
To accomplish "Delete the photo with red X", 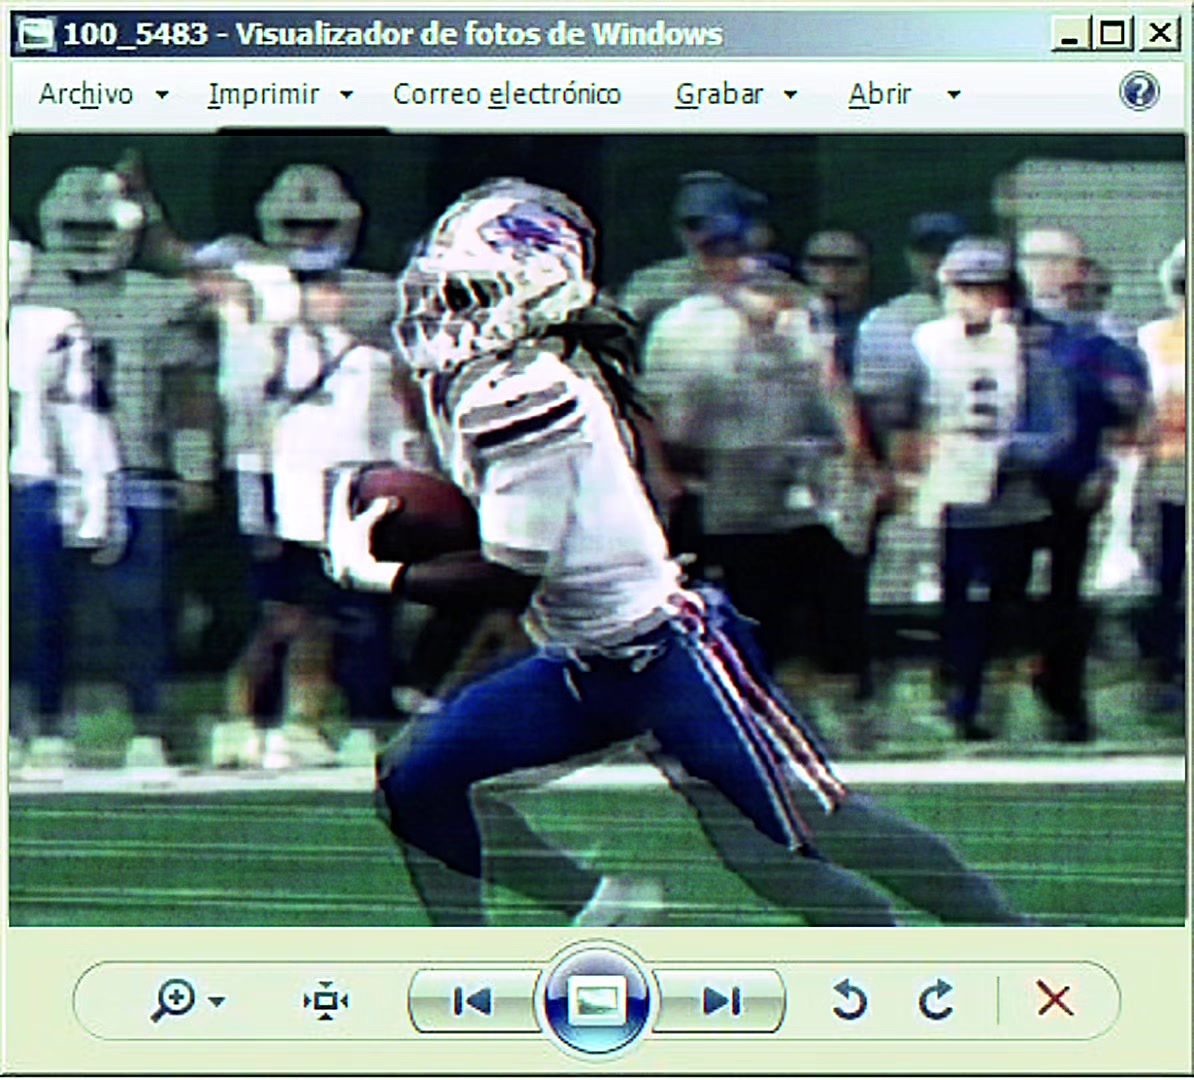I will pos(1055,999).
